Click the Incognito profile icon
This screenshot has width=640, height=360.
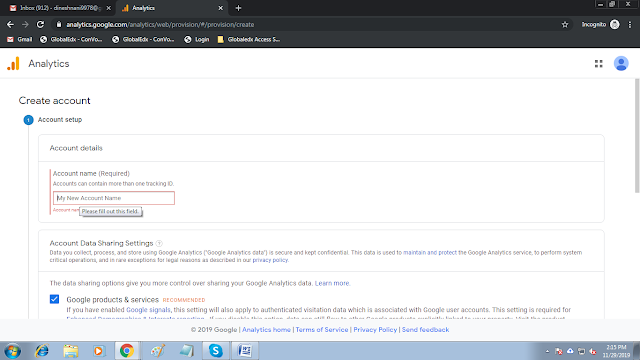pos(614,24)
